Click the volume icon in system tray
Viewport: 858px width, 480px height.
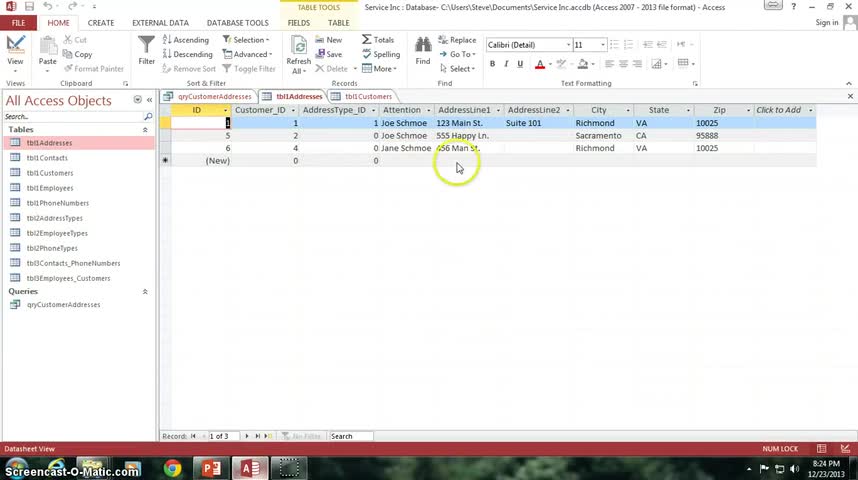795,469
